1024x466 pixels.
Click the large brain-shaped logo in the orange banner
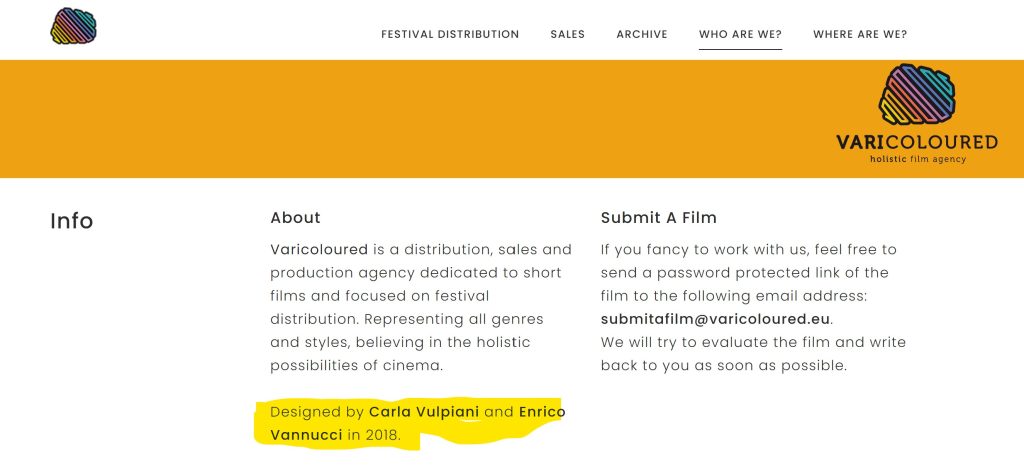click(916, 97)
